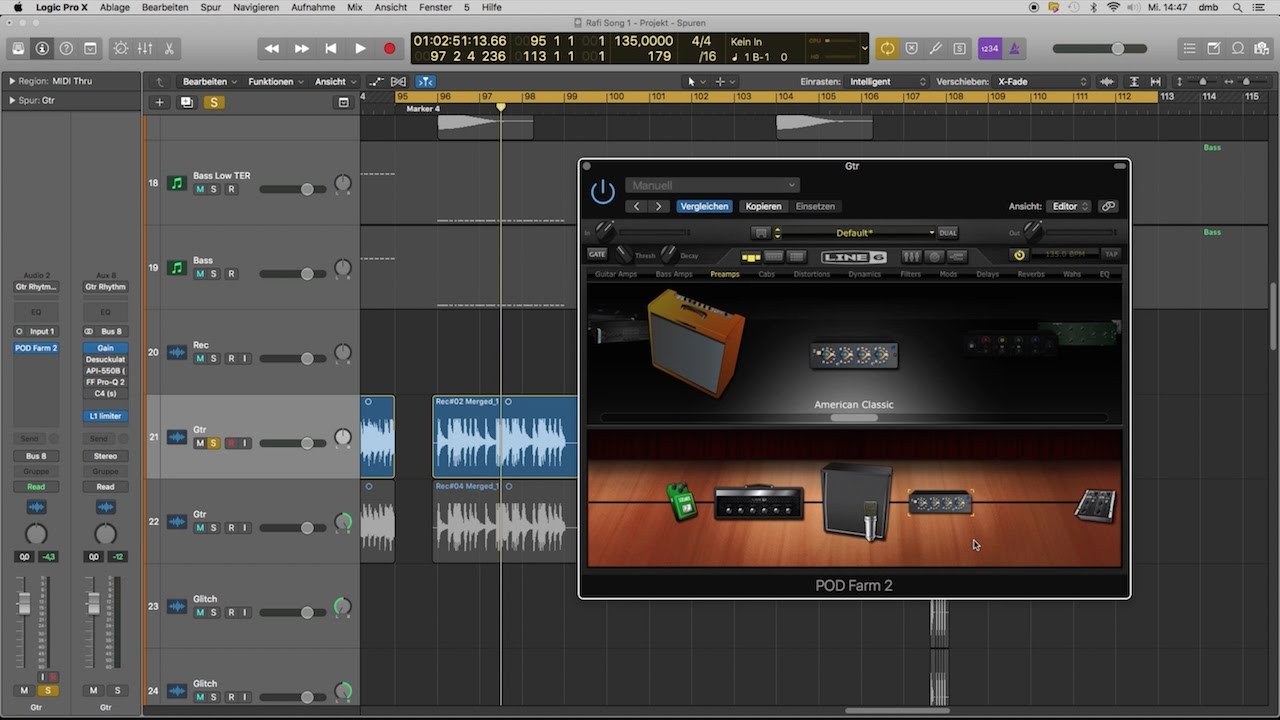Click the Vergleichen button
The height and width of the screenshot is (720, 1280).
pos(704,206)
